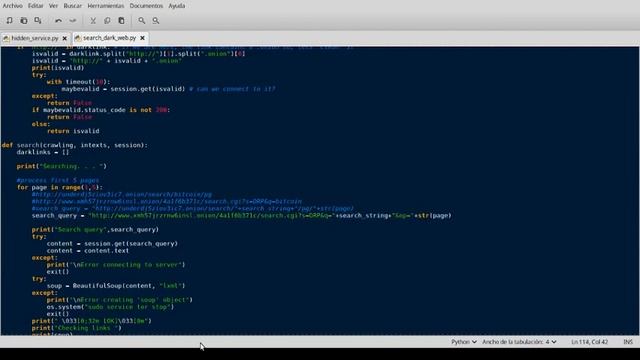Open the Documentos menu
Screen dimensions: 640x360
146,6
